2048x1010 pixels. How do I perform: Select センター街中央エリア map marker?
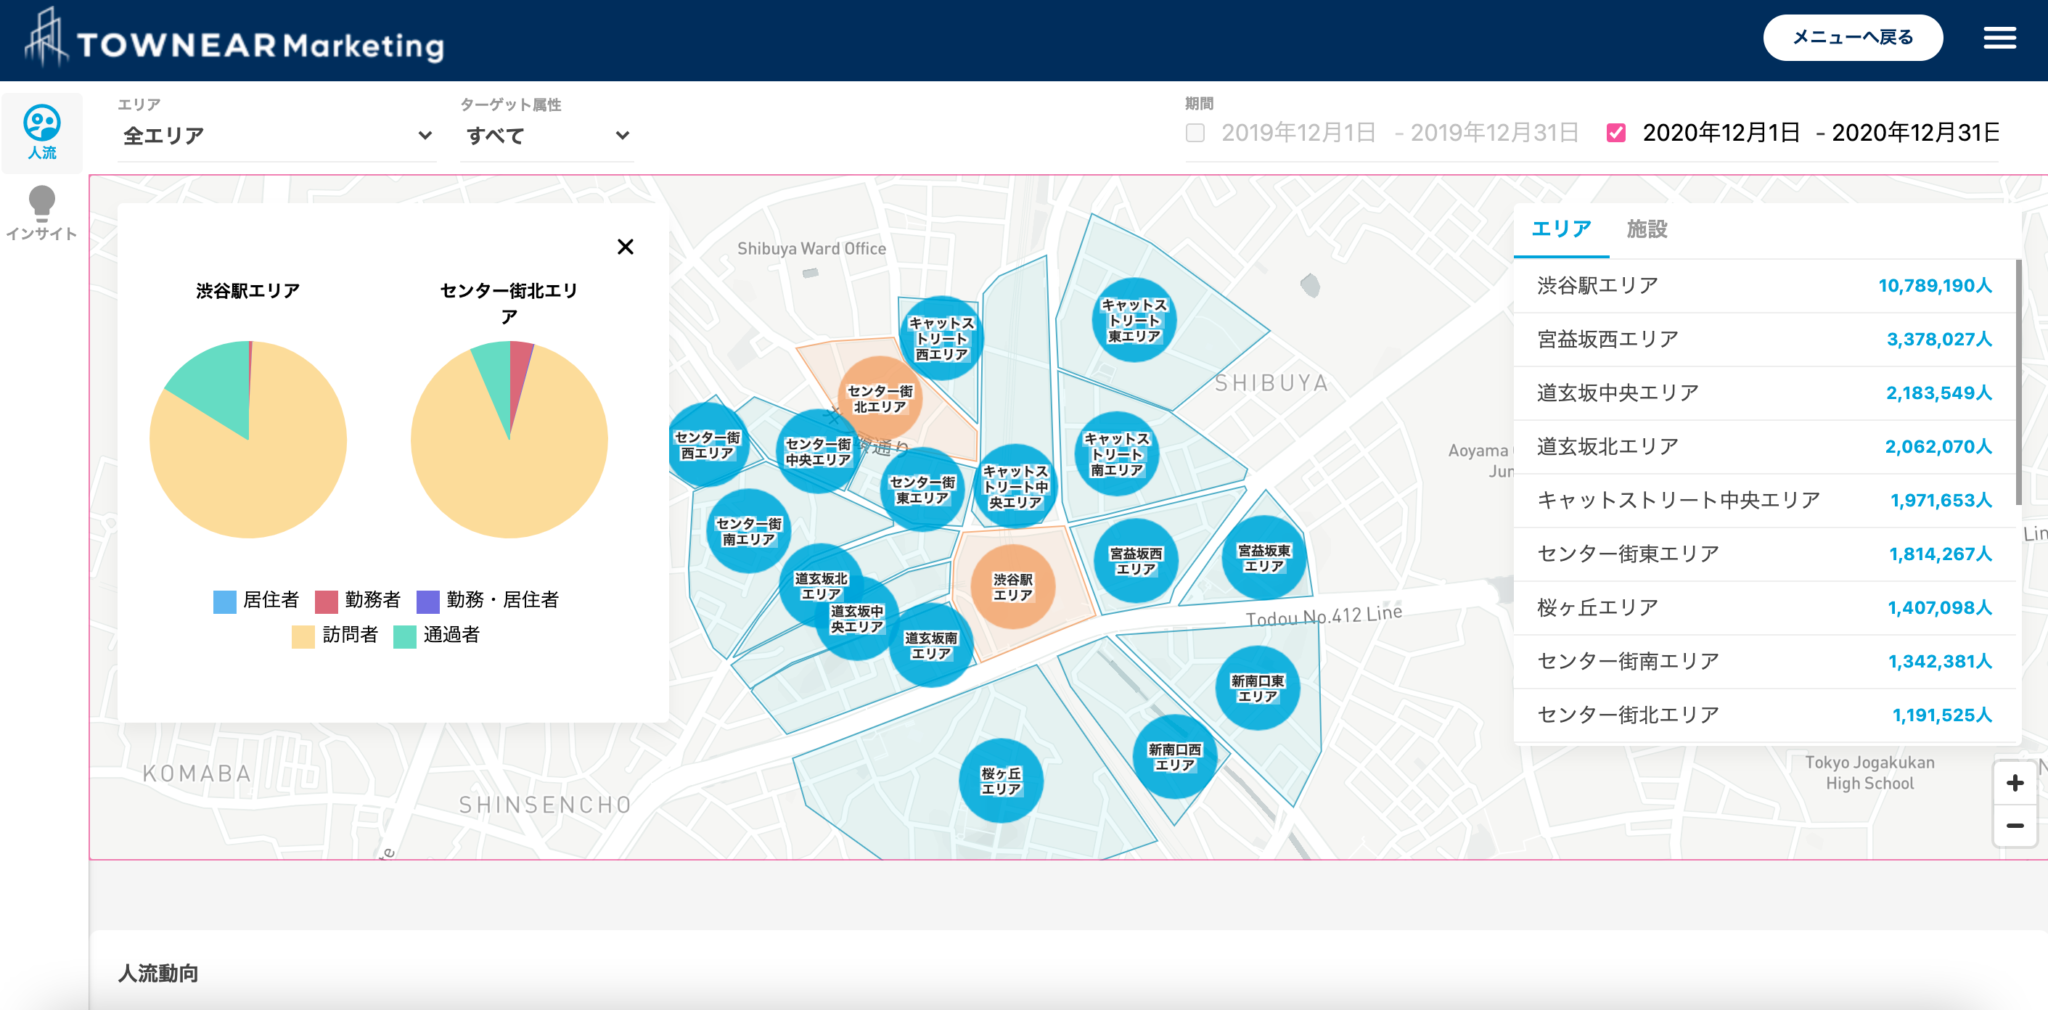tap(818, 452)
